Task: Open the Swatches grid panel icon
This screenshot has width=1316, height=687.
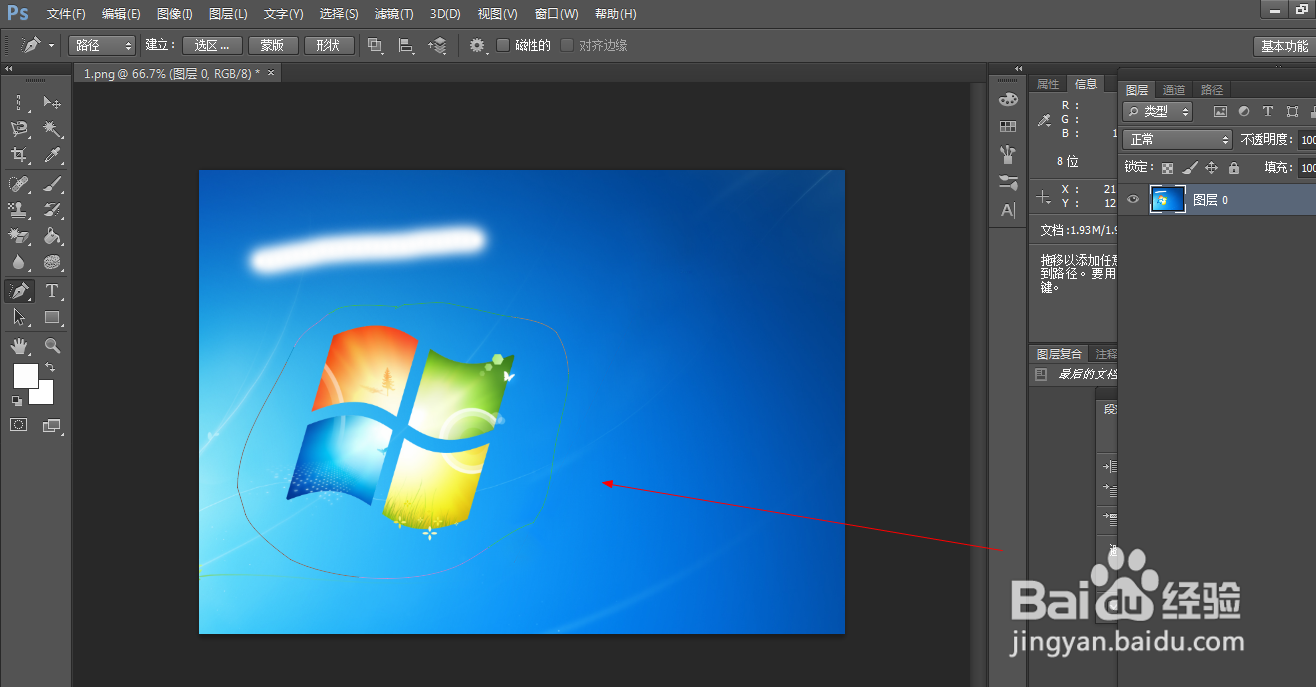Action: point(1008,126)
